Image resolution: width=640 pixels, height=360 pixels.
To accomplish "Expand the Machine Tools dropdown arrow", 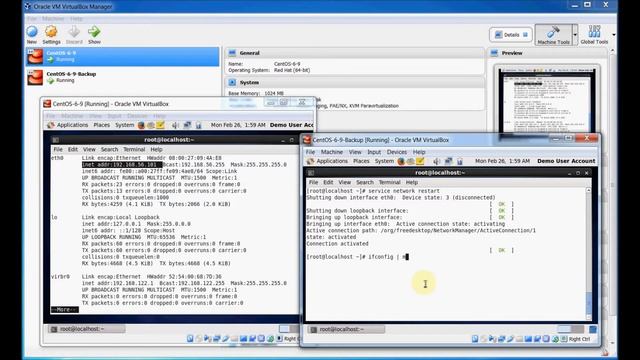I will tap(575, 35).
